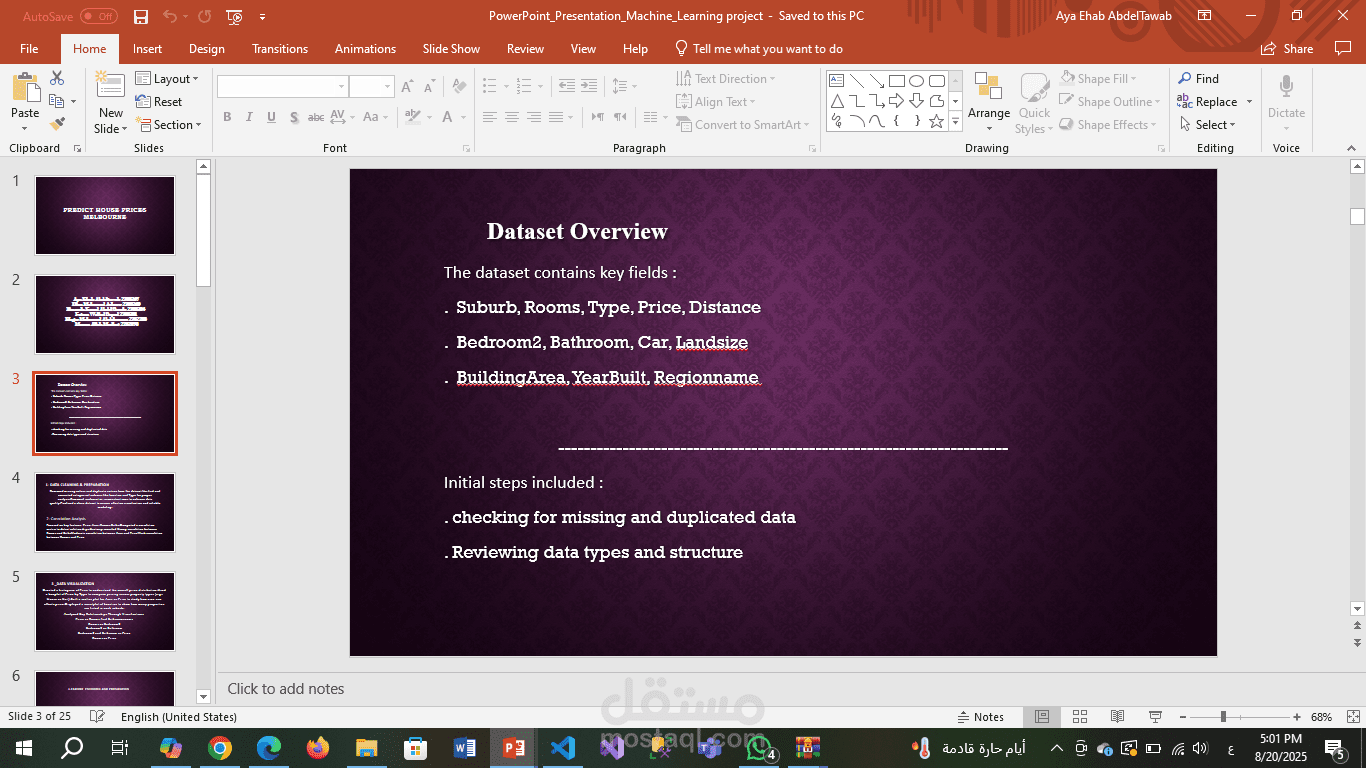Open the Comments pane icon
The height and width of the screenshot is (768, 1366).
pos(1342,48)
